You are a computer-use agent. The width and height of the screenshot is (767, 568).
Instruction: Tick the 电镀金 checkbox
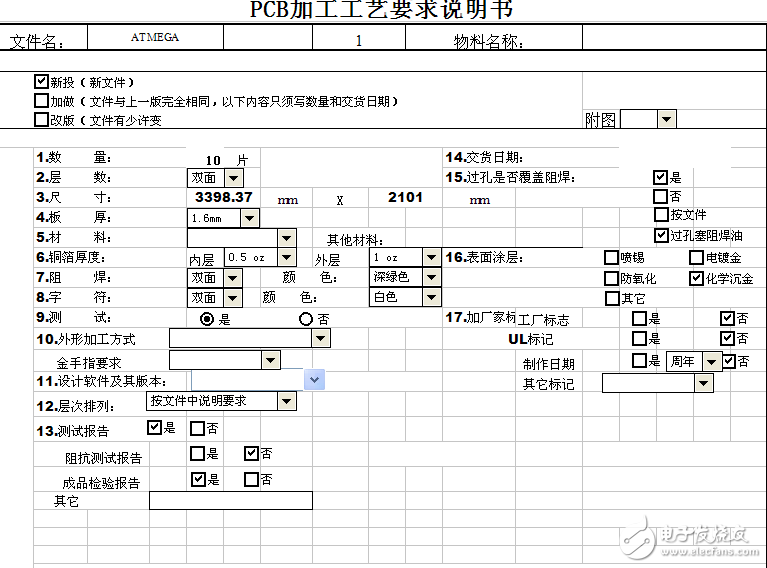[696, 258]
